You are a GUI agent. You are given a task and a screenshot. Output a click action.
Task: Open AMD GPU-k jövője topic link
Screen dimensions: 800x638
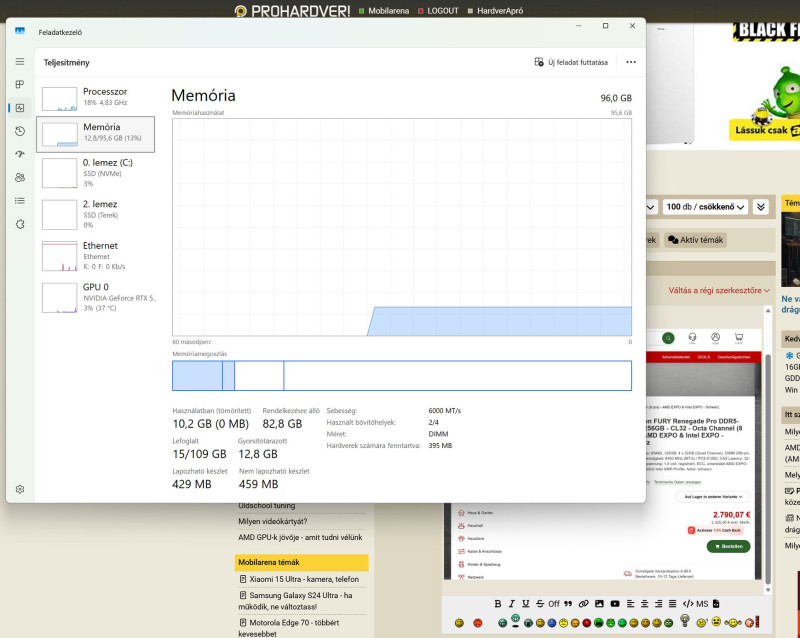coord(300,537)
